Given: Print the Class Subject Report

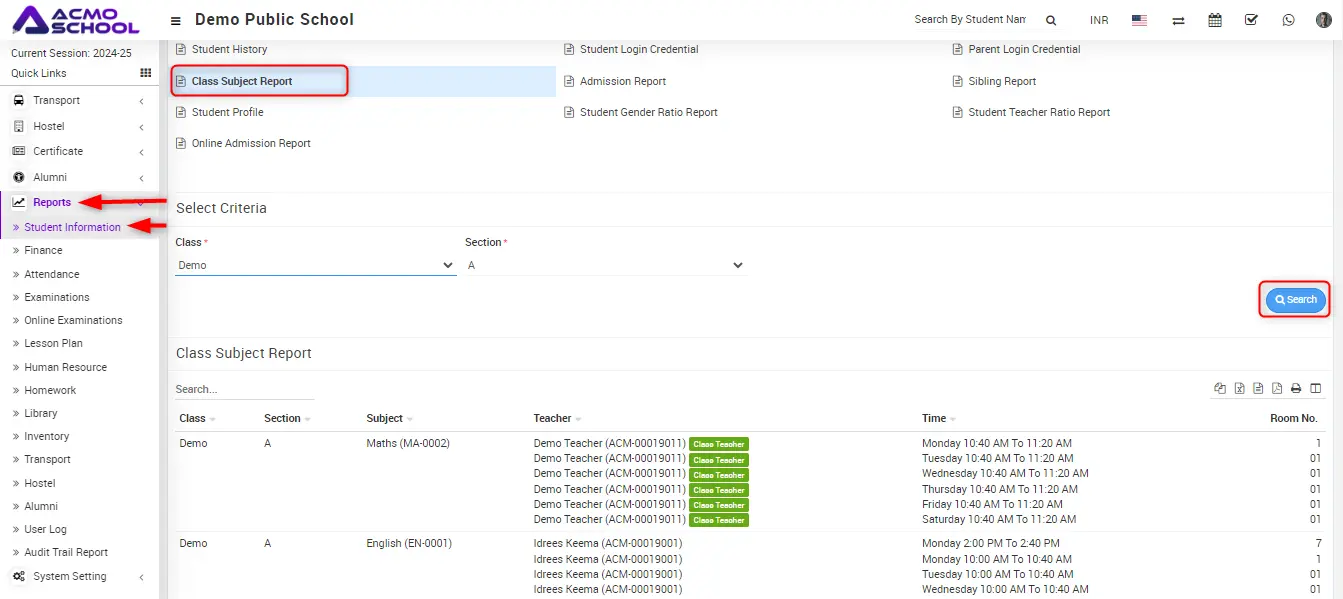Looking at the screenshot, I should (x=1296, y=389).
